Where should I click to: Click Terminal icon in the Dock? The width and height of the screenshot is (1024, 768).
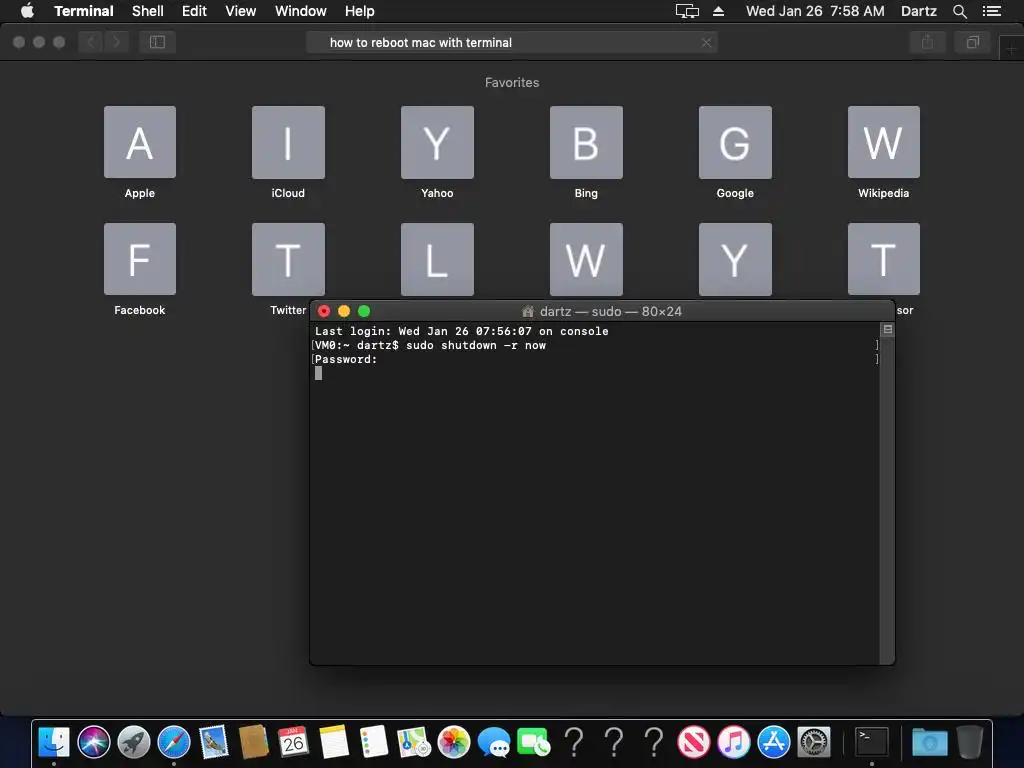click(872, 742)
